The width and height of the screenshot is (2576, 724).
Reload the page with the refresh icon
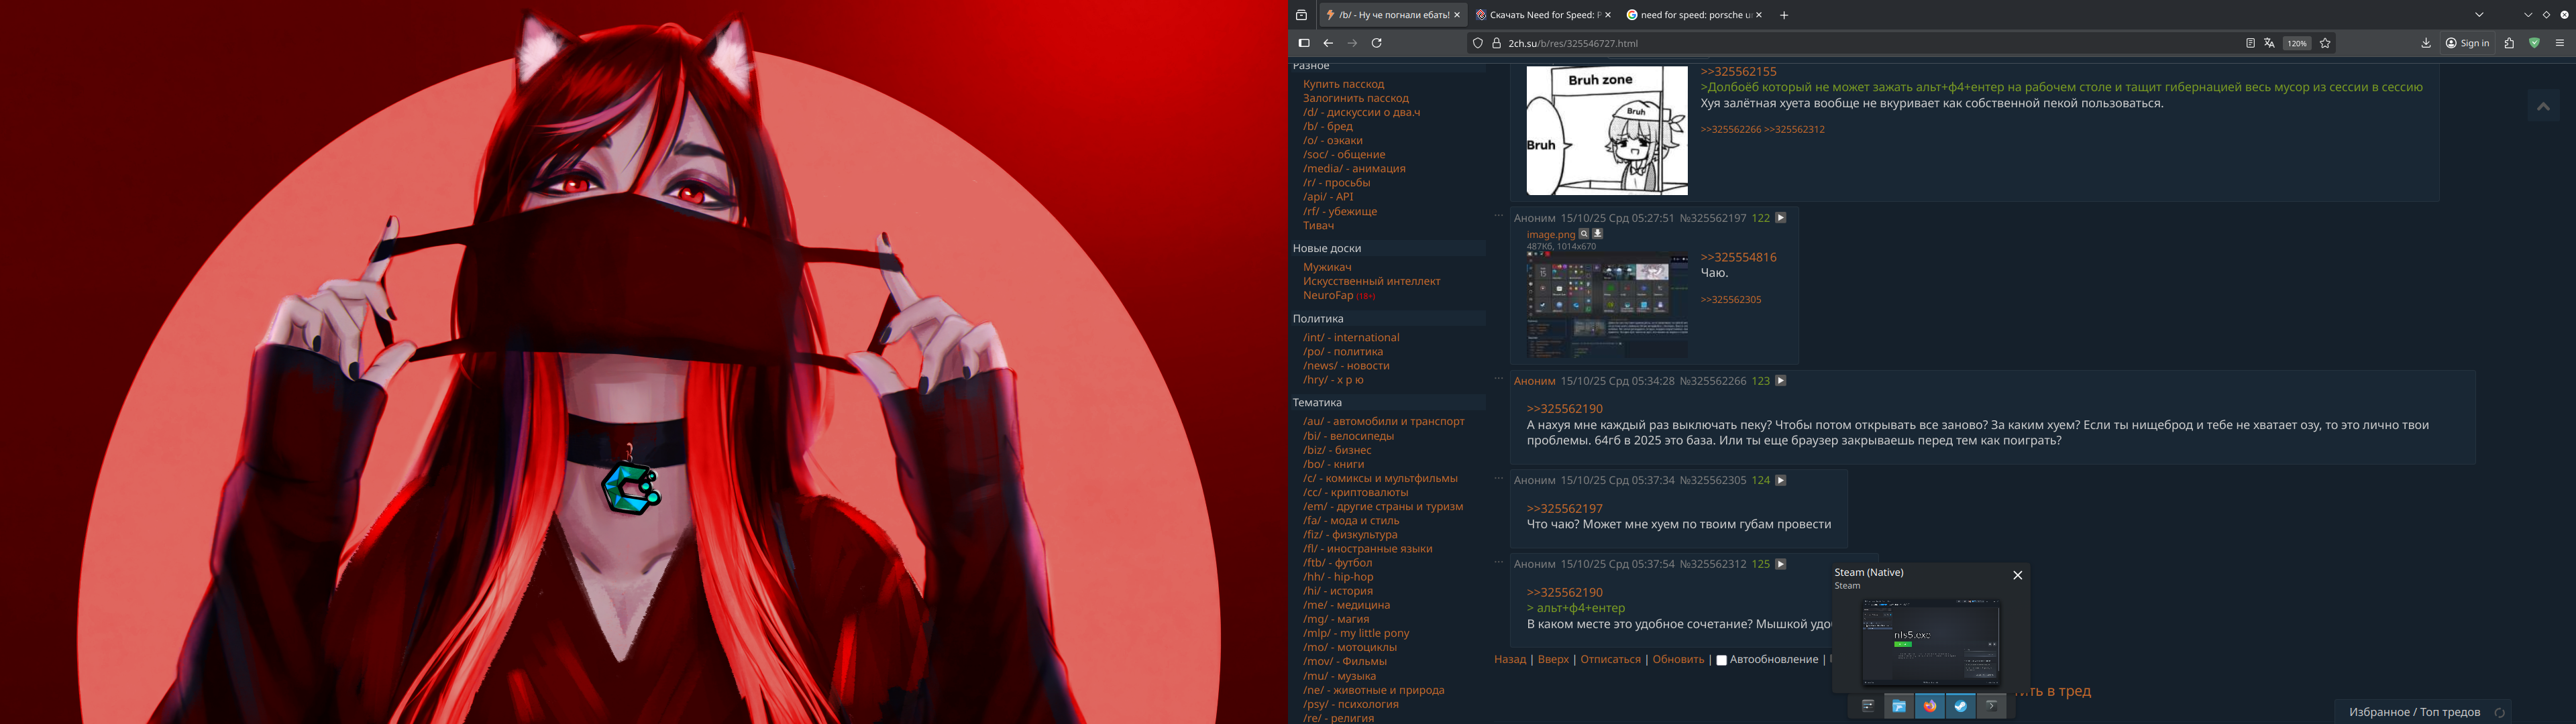(1377, 43)
